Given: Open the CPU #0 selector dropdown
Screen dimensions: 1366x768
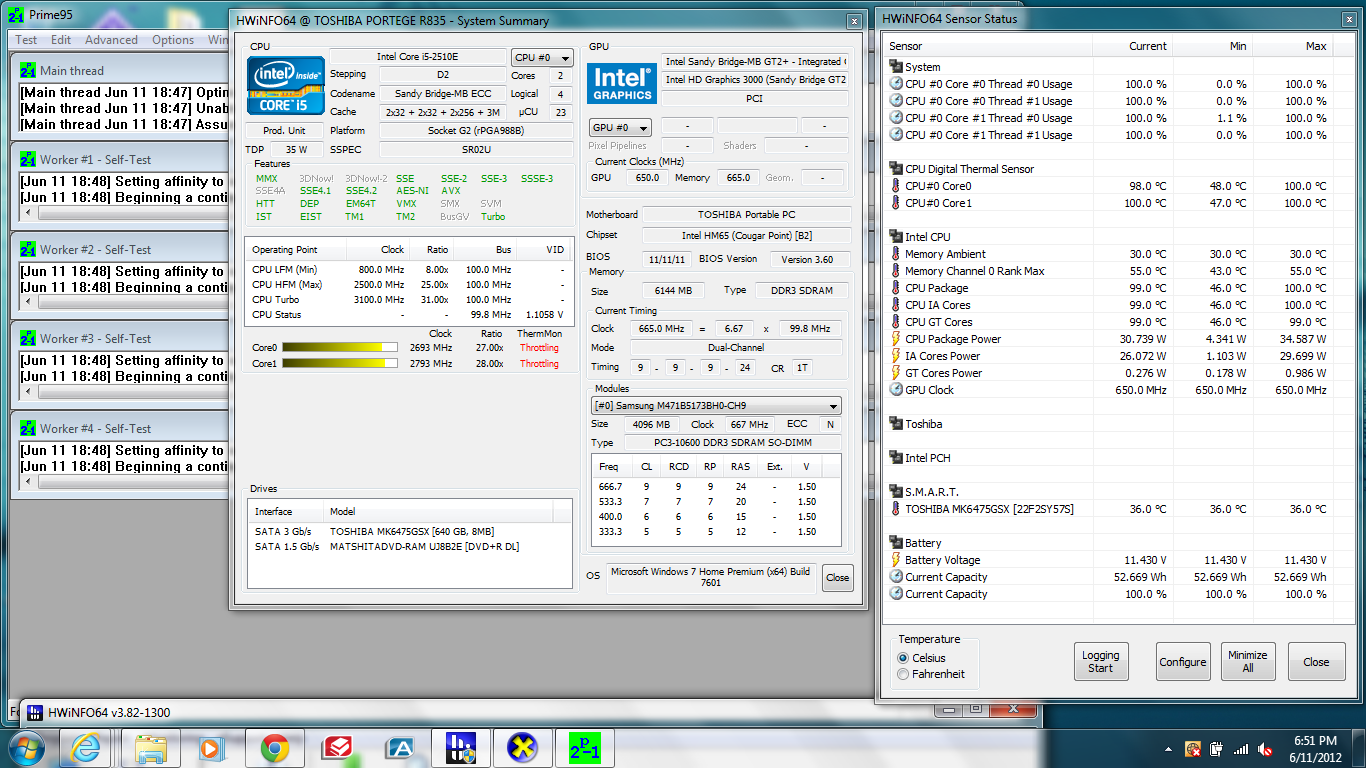Looking at the screenshot, I should tap(543, 58).
